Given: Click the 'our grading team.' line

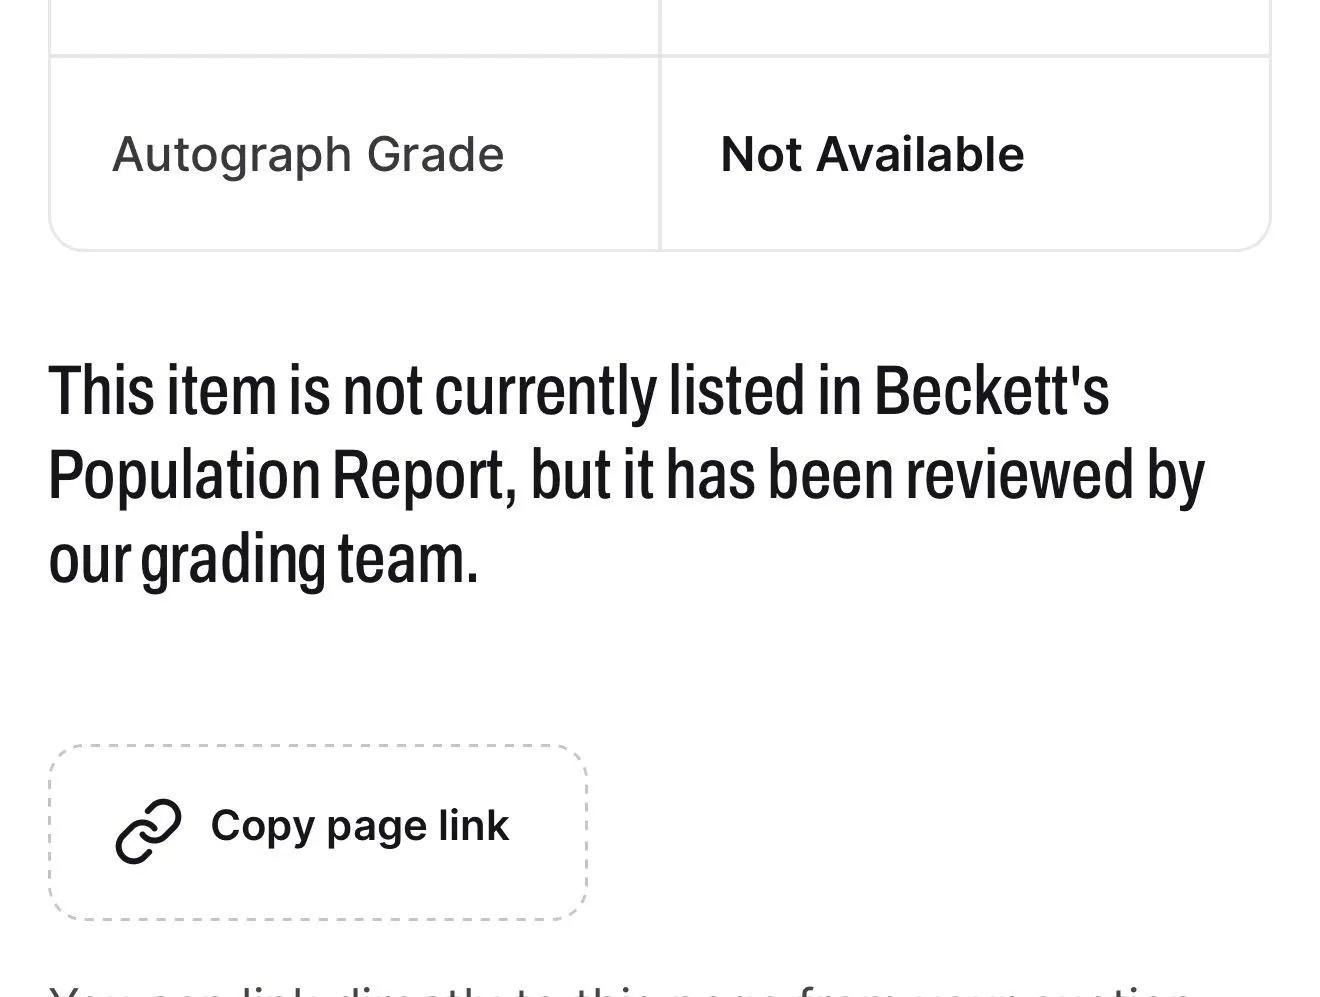Looking at the screenshot, I should click(264, 560).
